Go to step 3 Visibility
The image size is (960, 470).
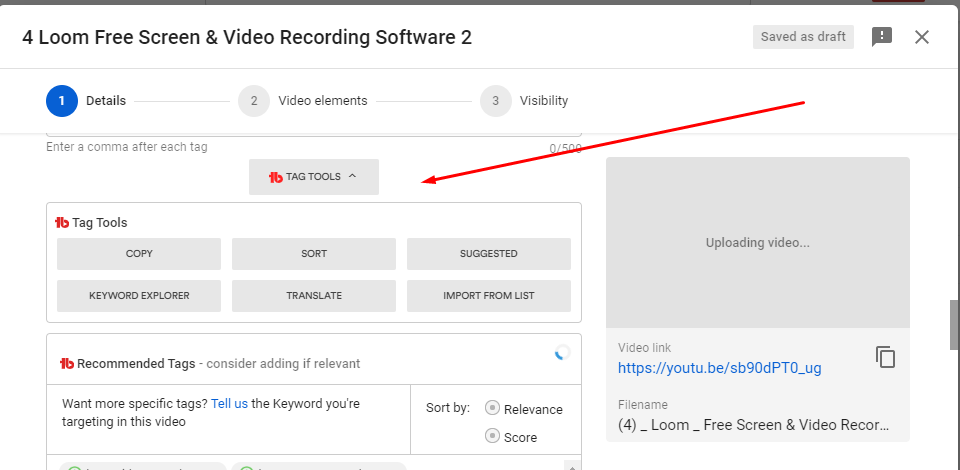click(x=524, y=101)
